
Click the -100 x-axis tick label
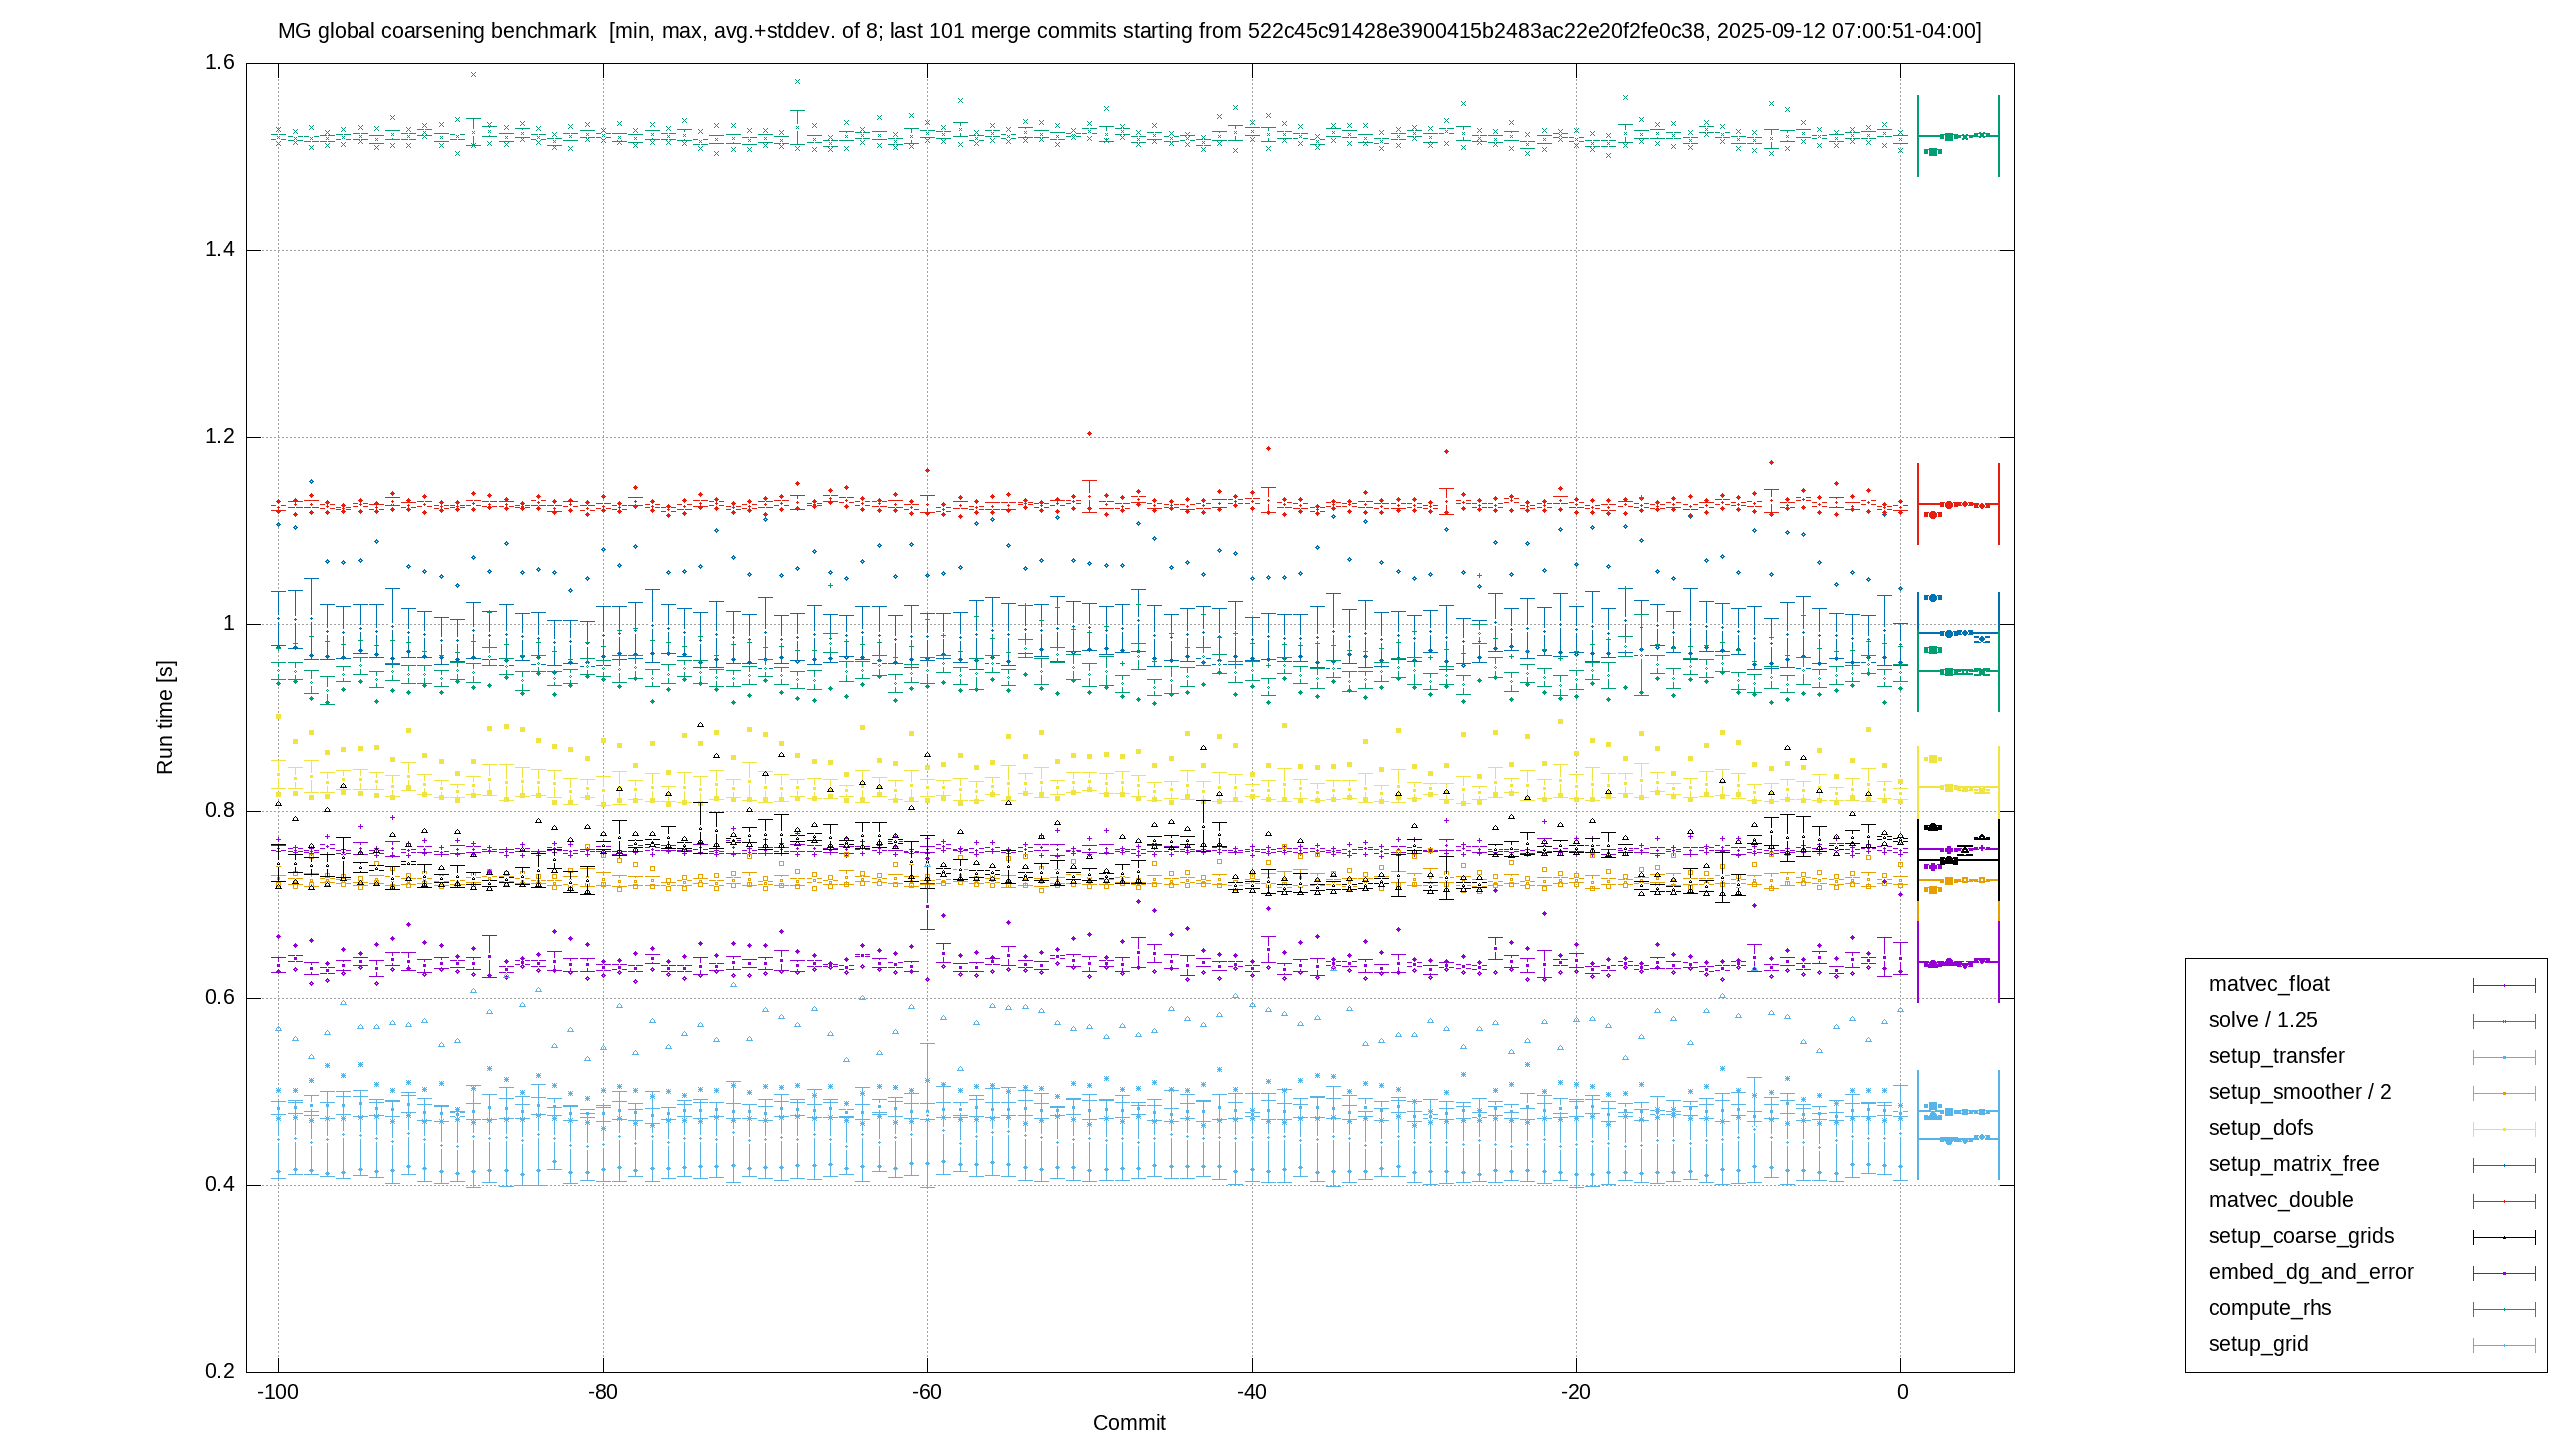[x=278, y=1392]
